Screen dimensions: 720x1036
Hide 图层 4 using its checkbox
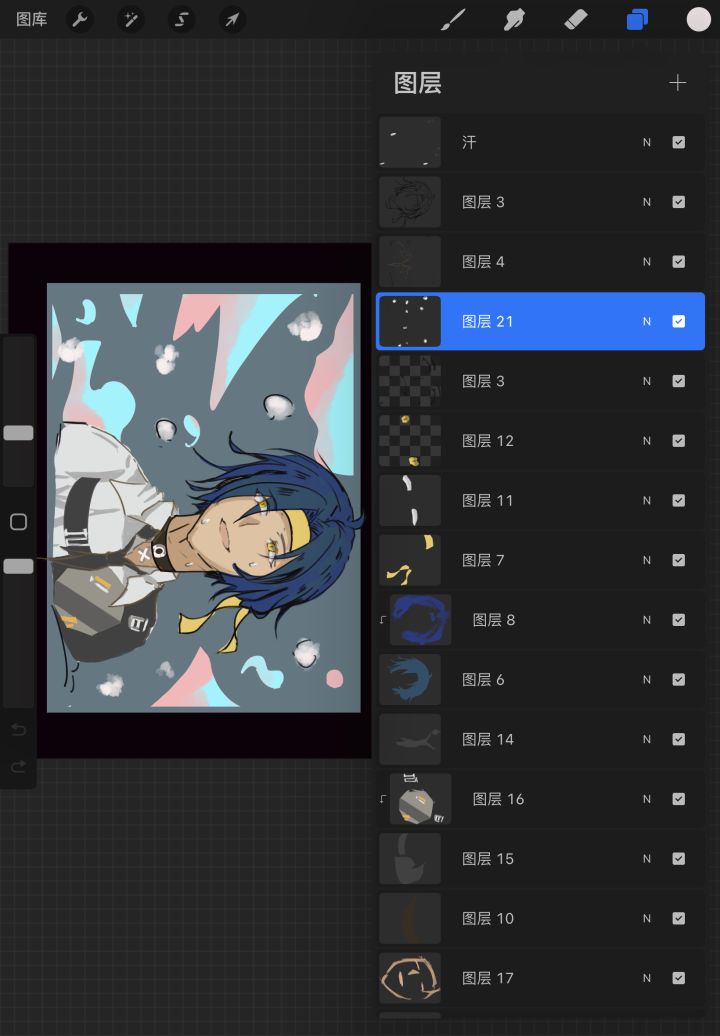click(678, 262)
